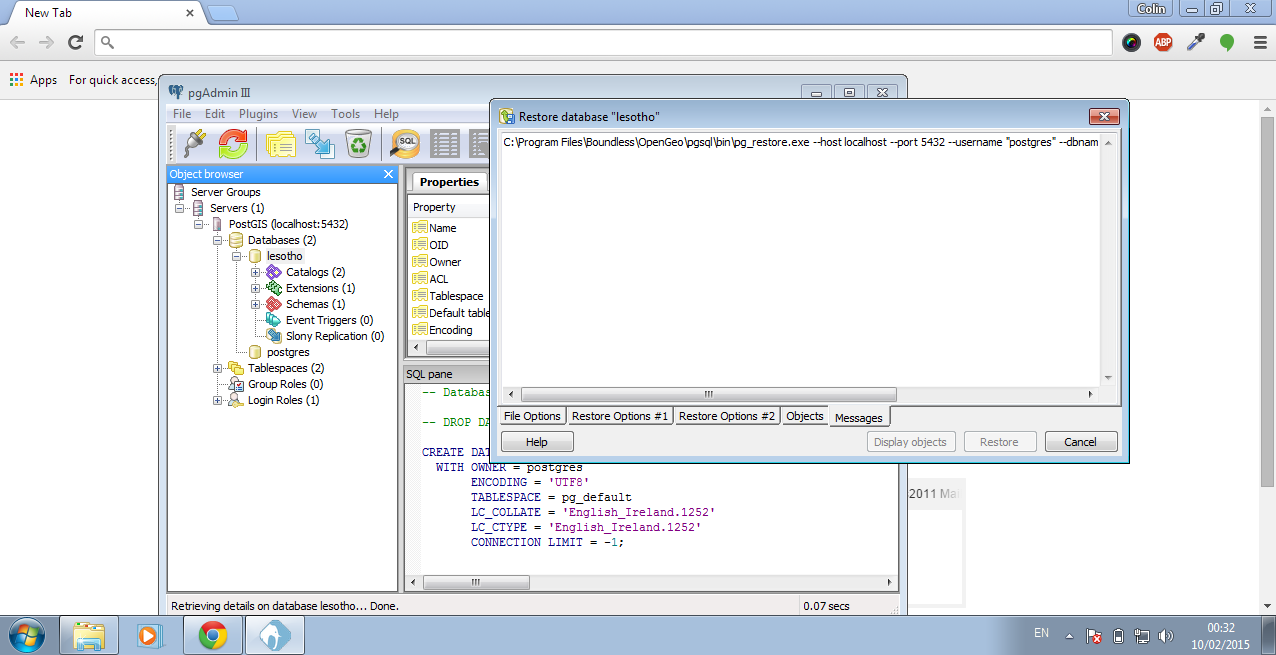Collapse the PostGIS server node
Screen dimensions: 1276x655
coord(199,224)
